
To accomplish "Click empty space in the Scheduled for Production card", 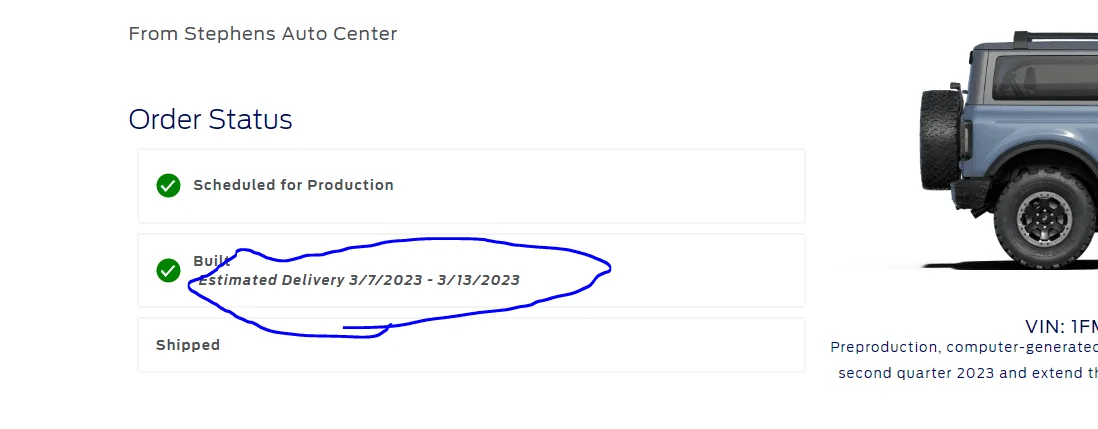I will pyautogui.click(x=595, y=185).
